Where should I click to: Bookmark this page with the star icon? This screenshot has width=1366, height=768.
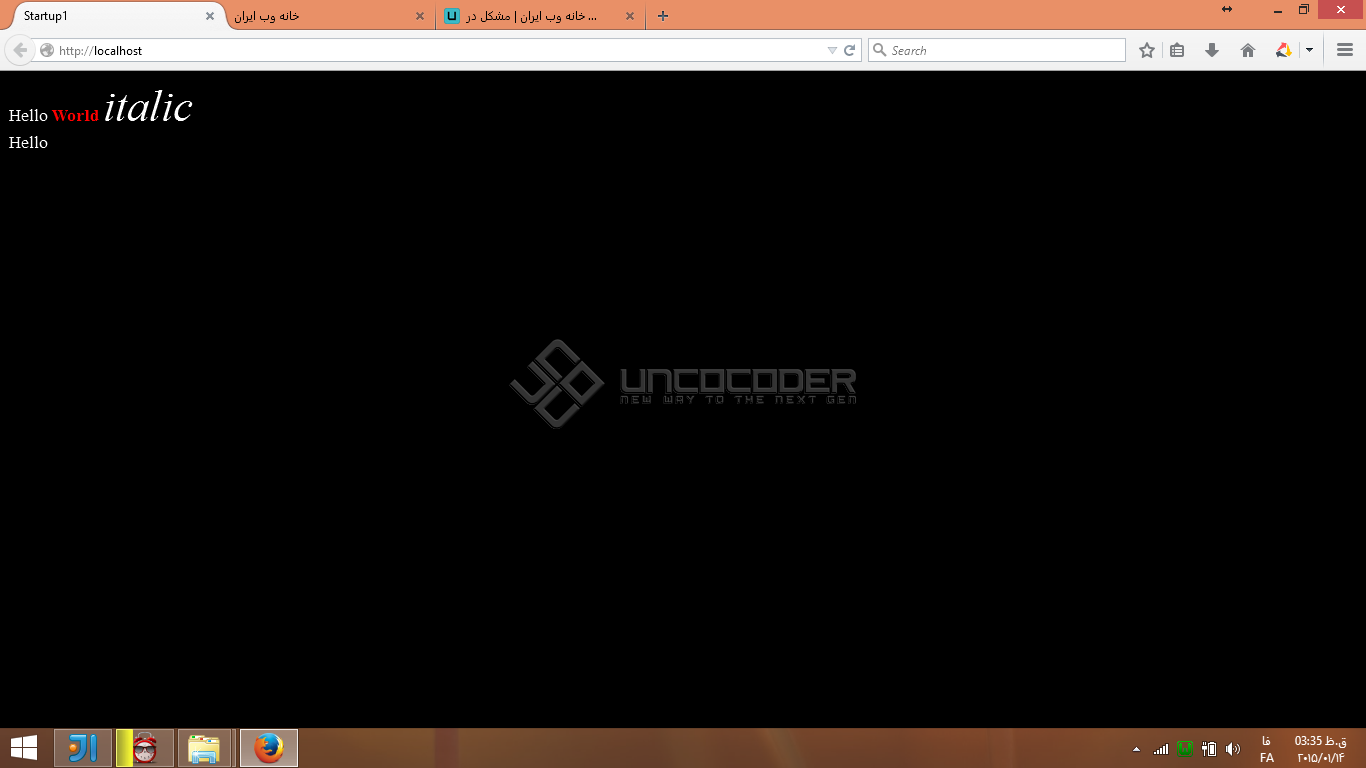coord(1147,50)
